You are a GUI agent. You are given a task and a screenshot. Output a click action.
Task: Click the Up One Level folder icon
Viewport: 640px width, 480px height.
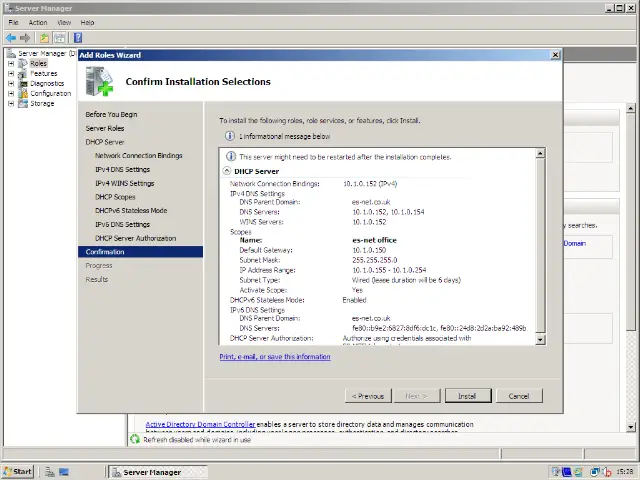pos(44,38)
